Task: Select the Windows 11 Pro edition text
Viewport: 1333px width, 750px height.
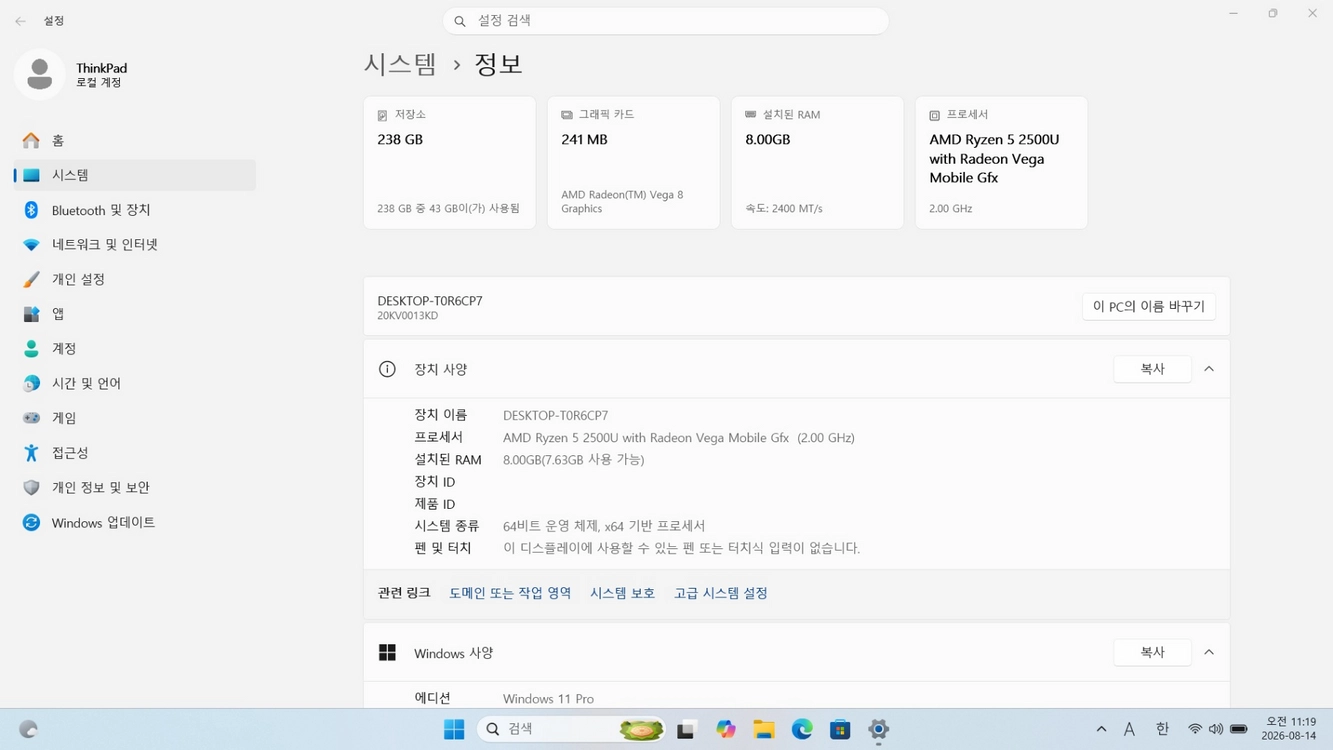Action: coord(548,699)
